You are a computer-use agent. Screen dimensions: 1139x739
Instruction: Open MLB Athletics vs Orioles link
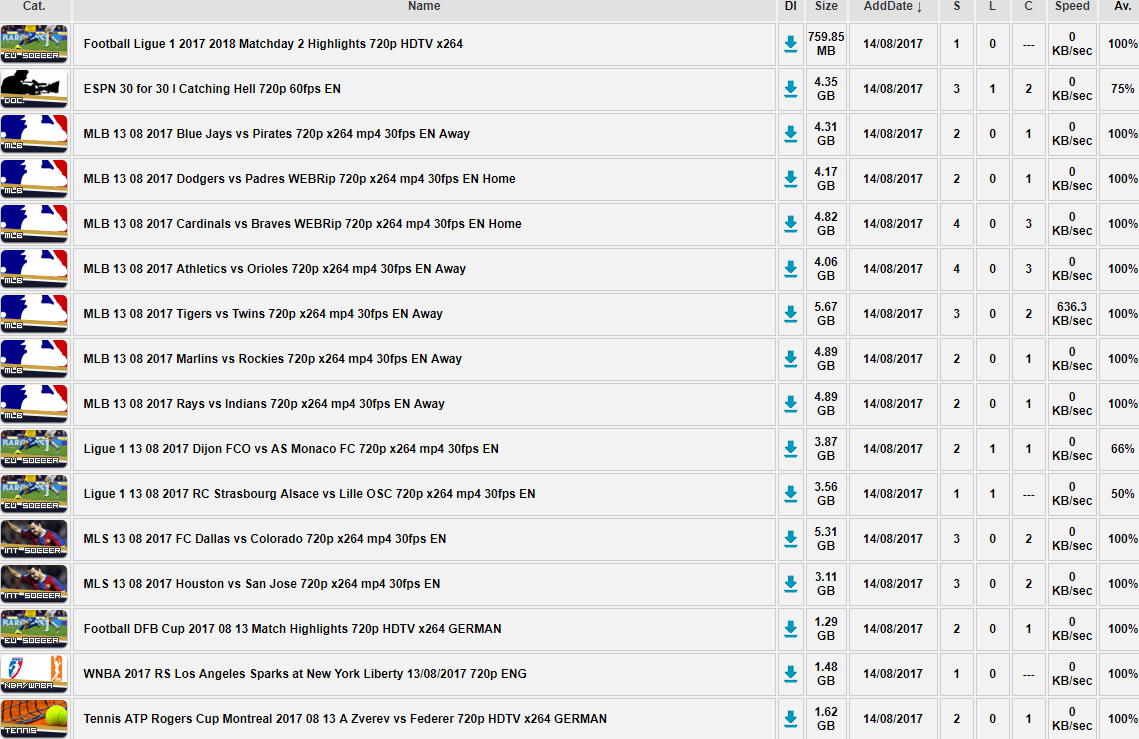tap(275, 269)
